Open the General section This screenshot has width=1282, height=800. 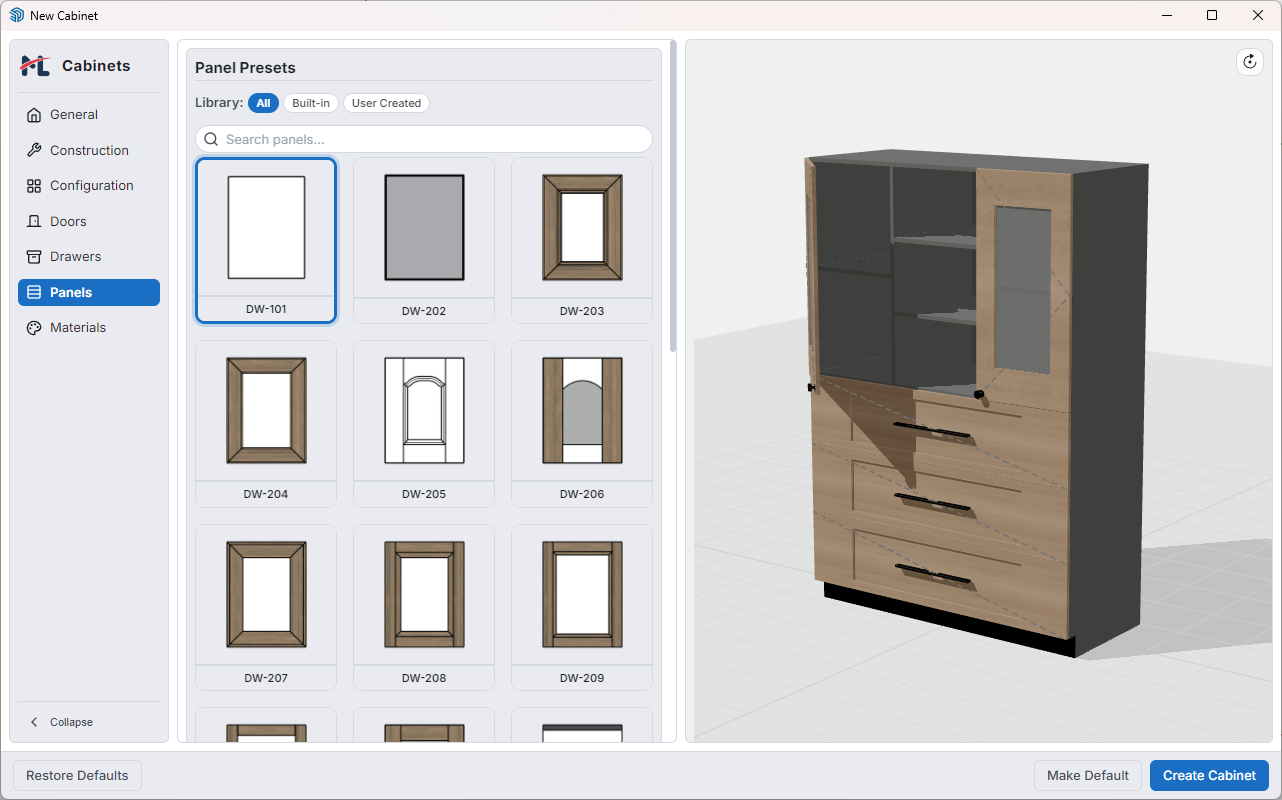coord(89,115)
